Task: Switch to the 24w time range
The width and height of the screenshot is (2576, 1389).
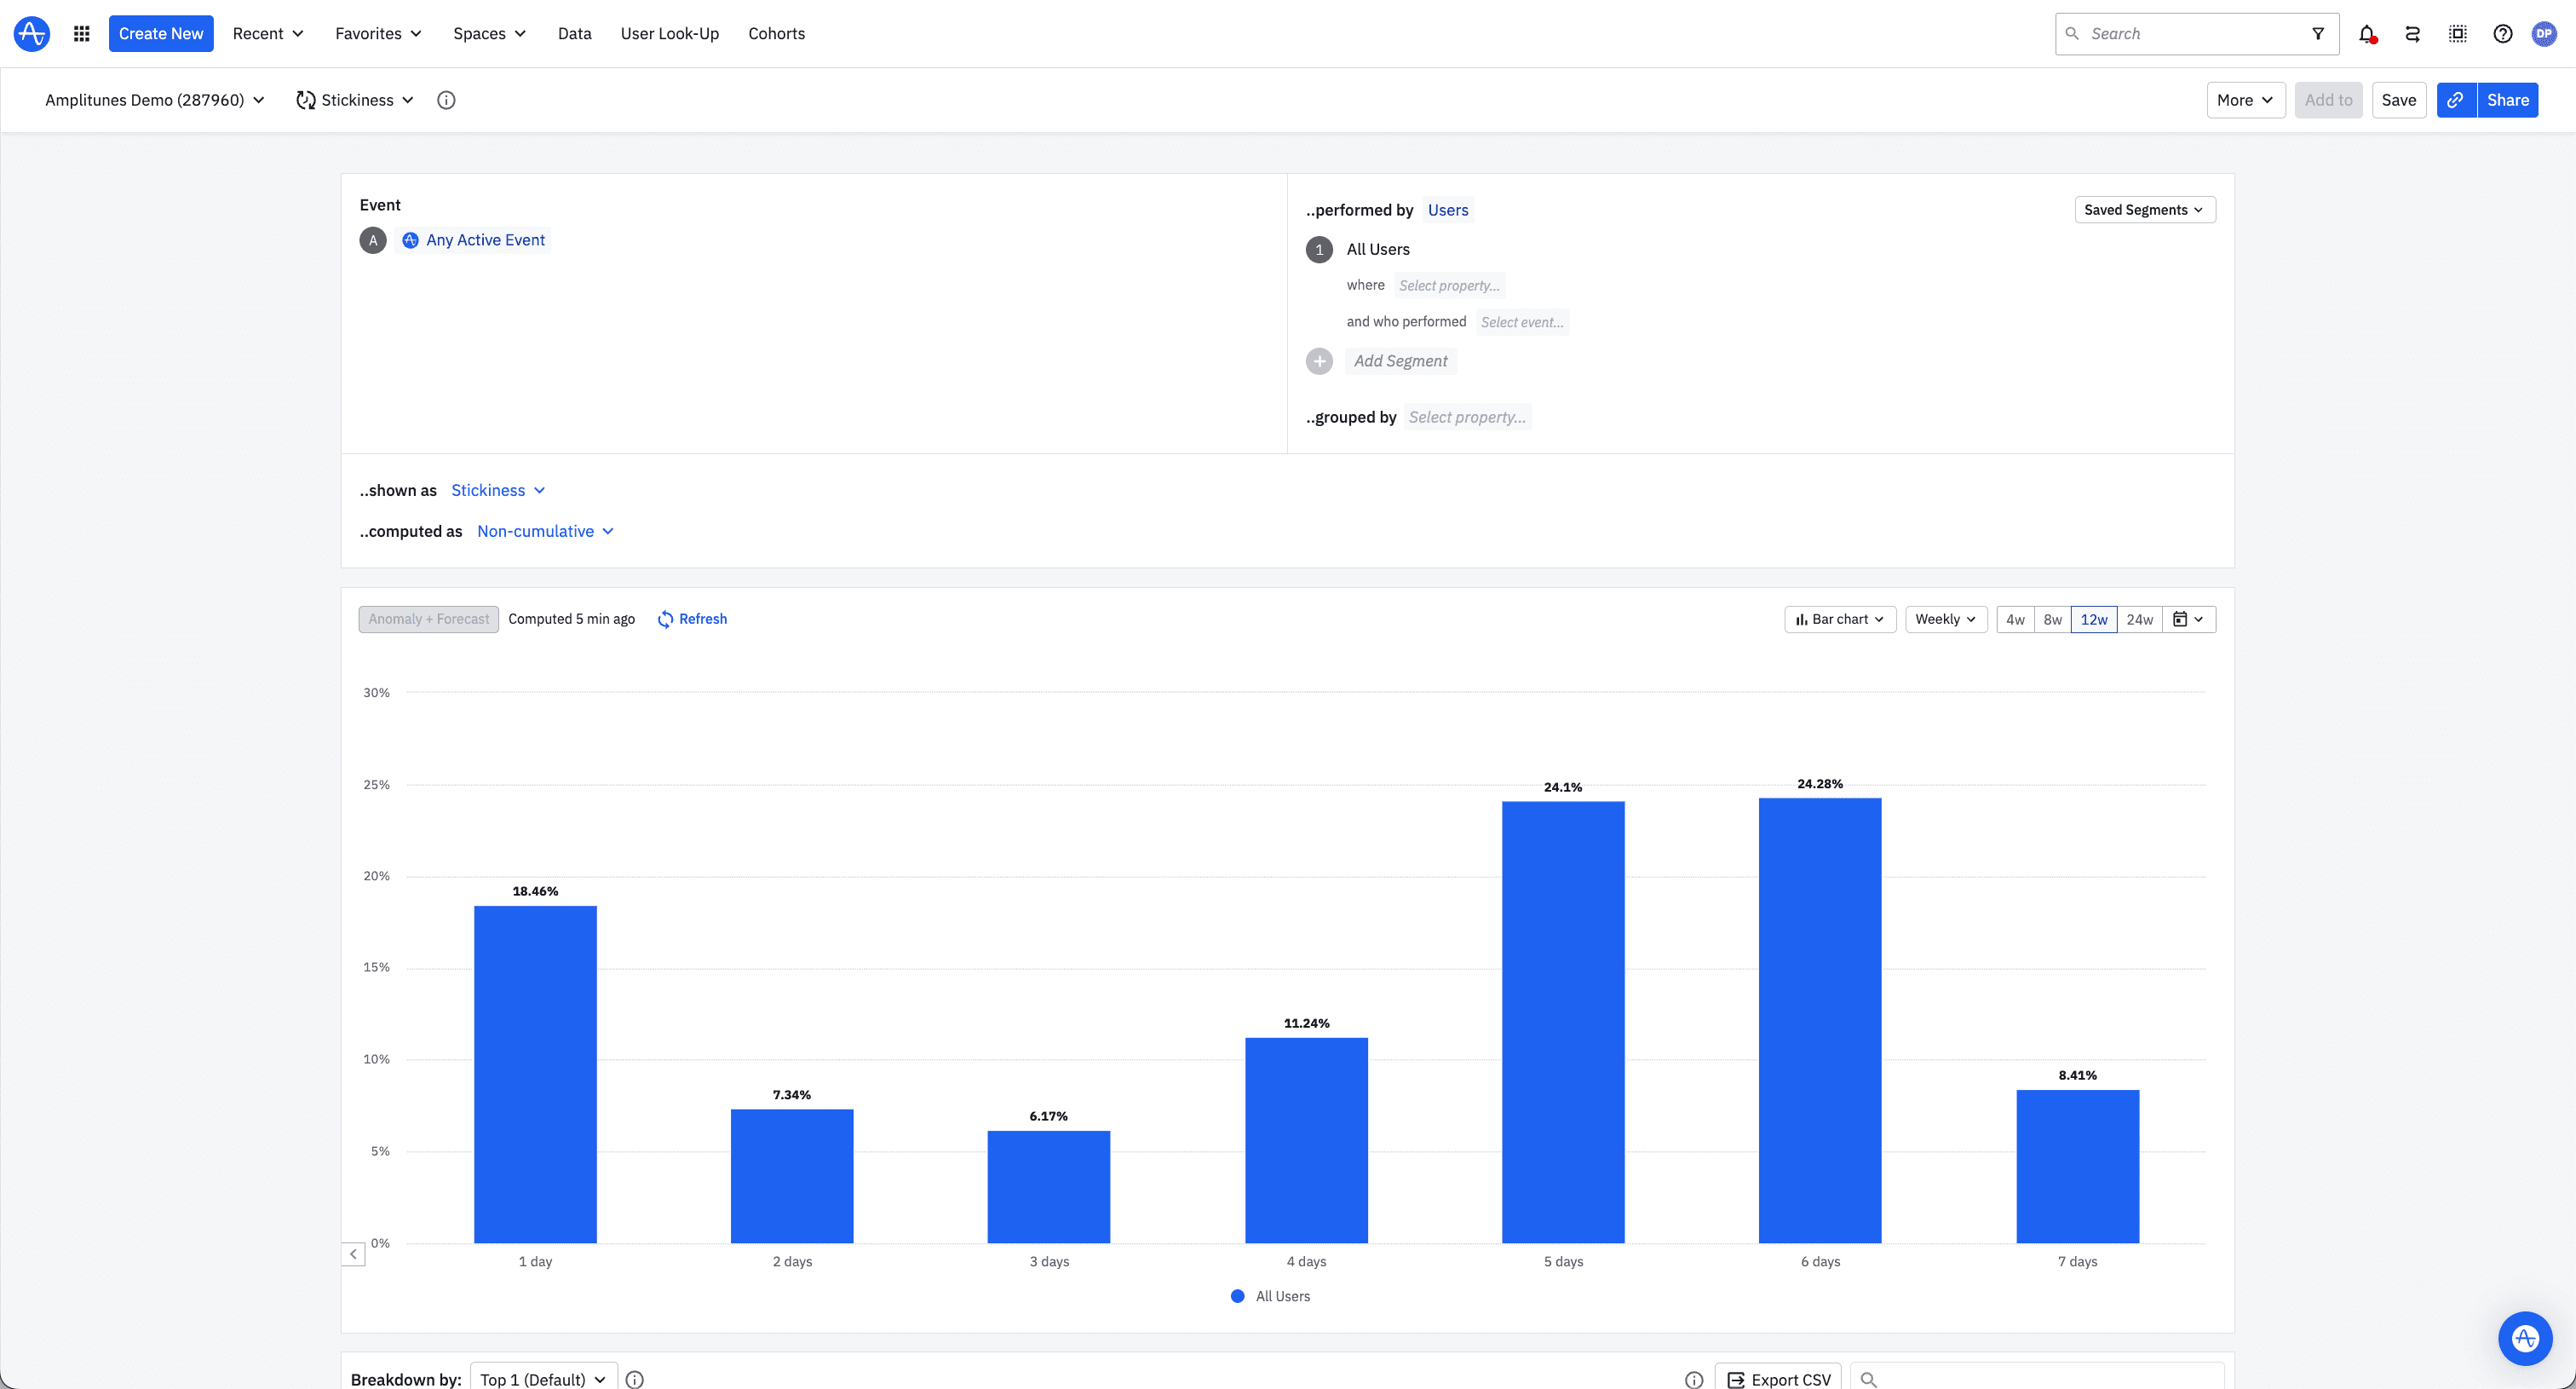Action: [x=2140, y=619]
